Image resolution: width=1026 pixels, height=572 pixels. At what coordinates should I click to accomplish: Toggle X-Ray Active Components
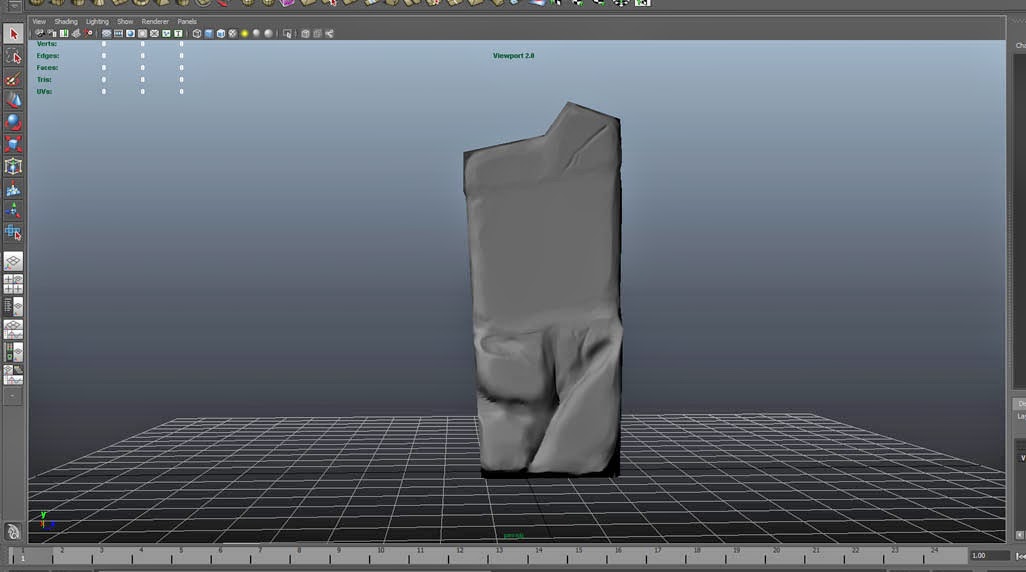coord(317,33)
